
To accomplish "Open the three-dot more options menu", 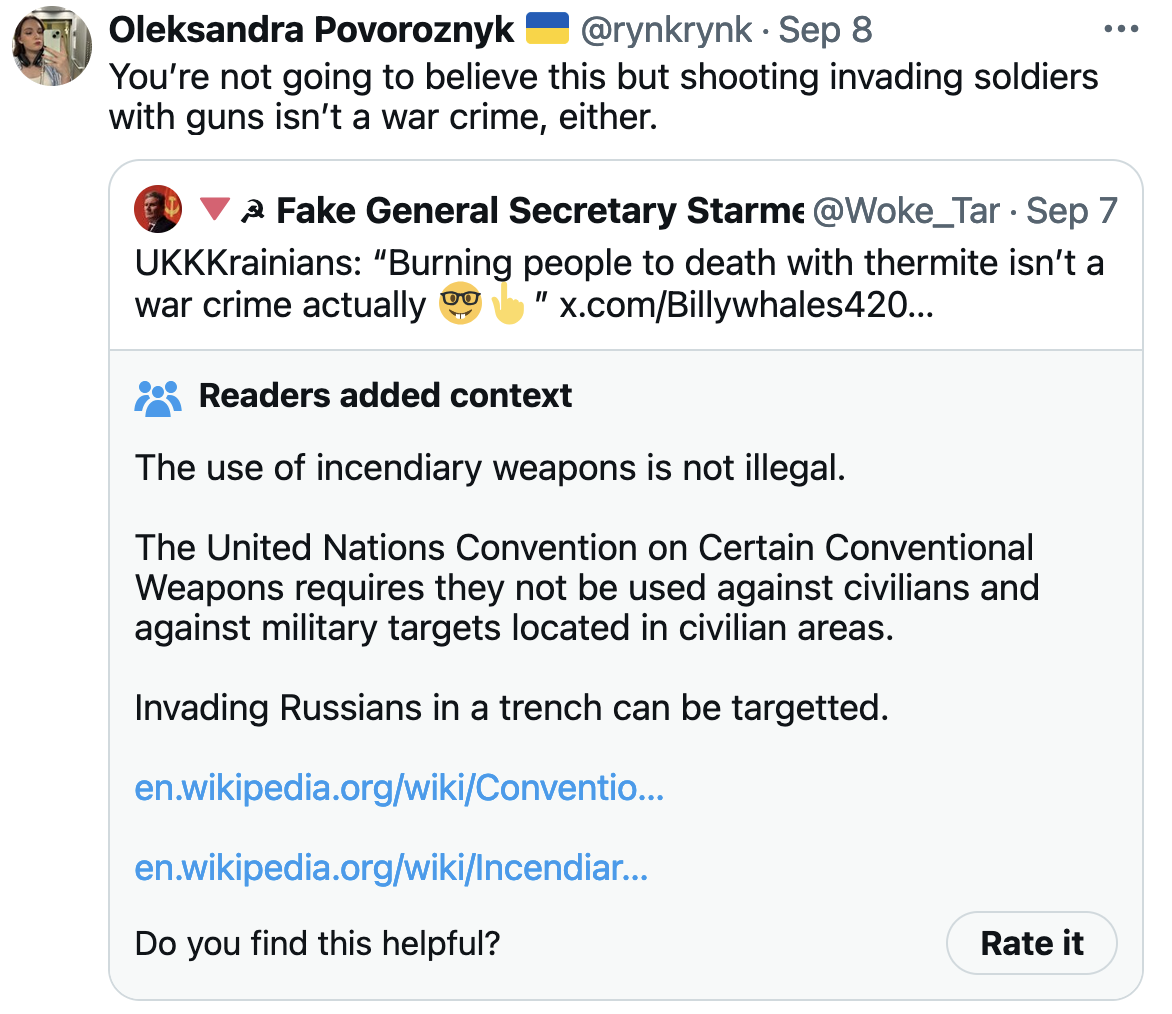I will pyautogui.click(x=1121, y=29).
